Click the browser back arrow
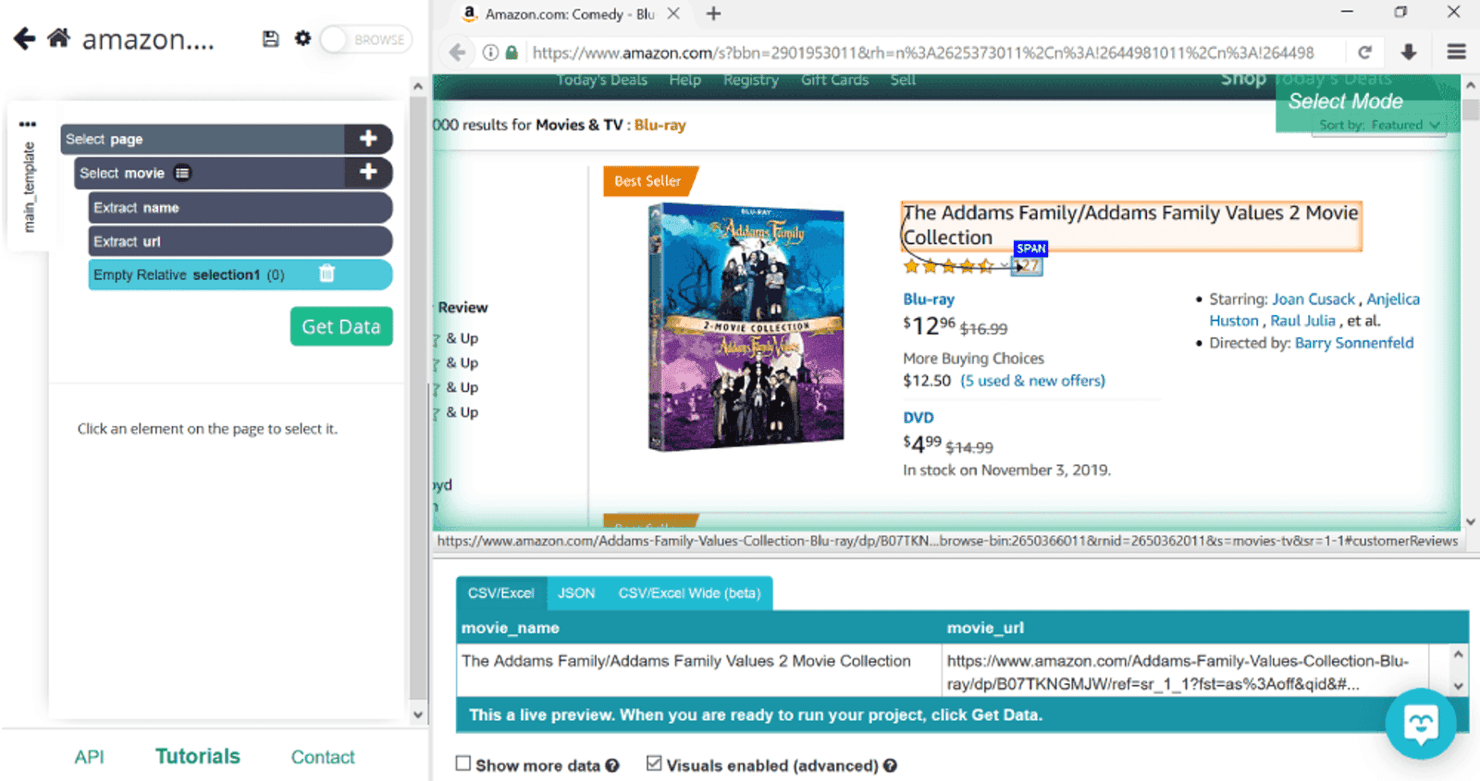Image resolution: width=1480 pixels, height=781 pixels. (x=457, y=53)
